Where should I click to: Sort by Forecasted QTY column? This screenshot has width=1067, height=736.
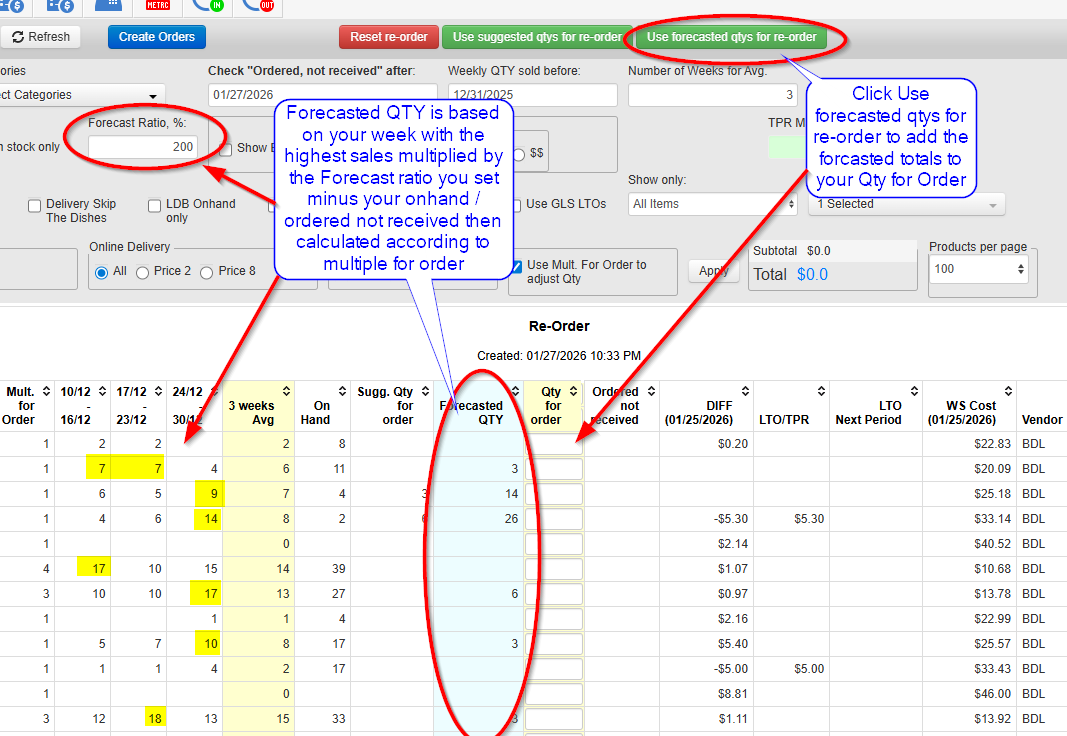(x=515, y=391)
